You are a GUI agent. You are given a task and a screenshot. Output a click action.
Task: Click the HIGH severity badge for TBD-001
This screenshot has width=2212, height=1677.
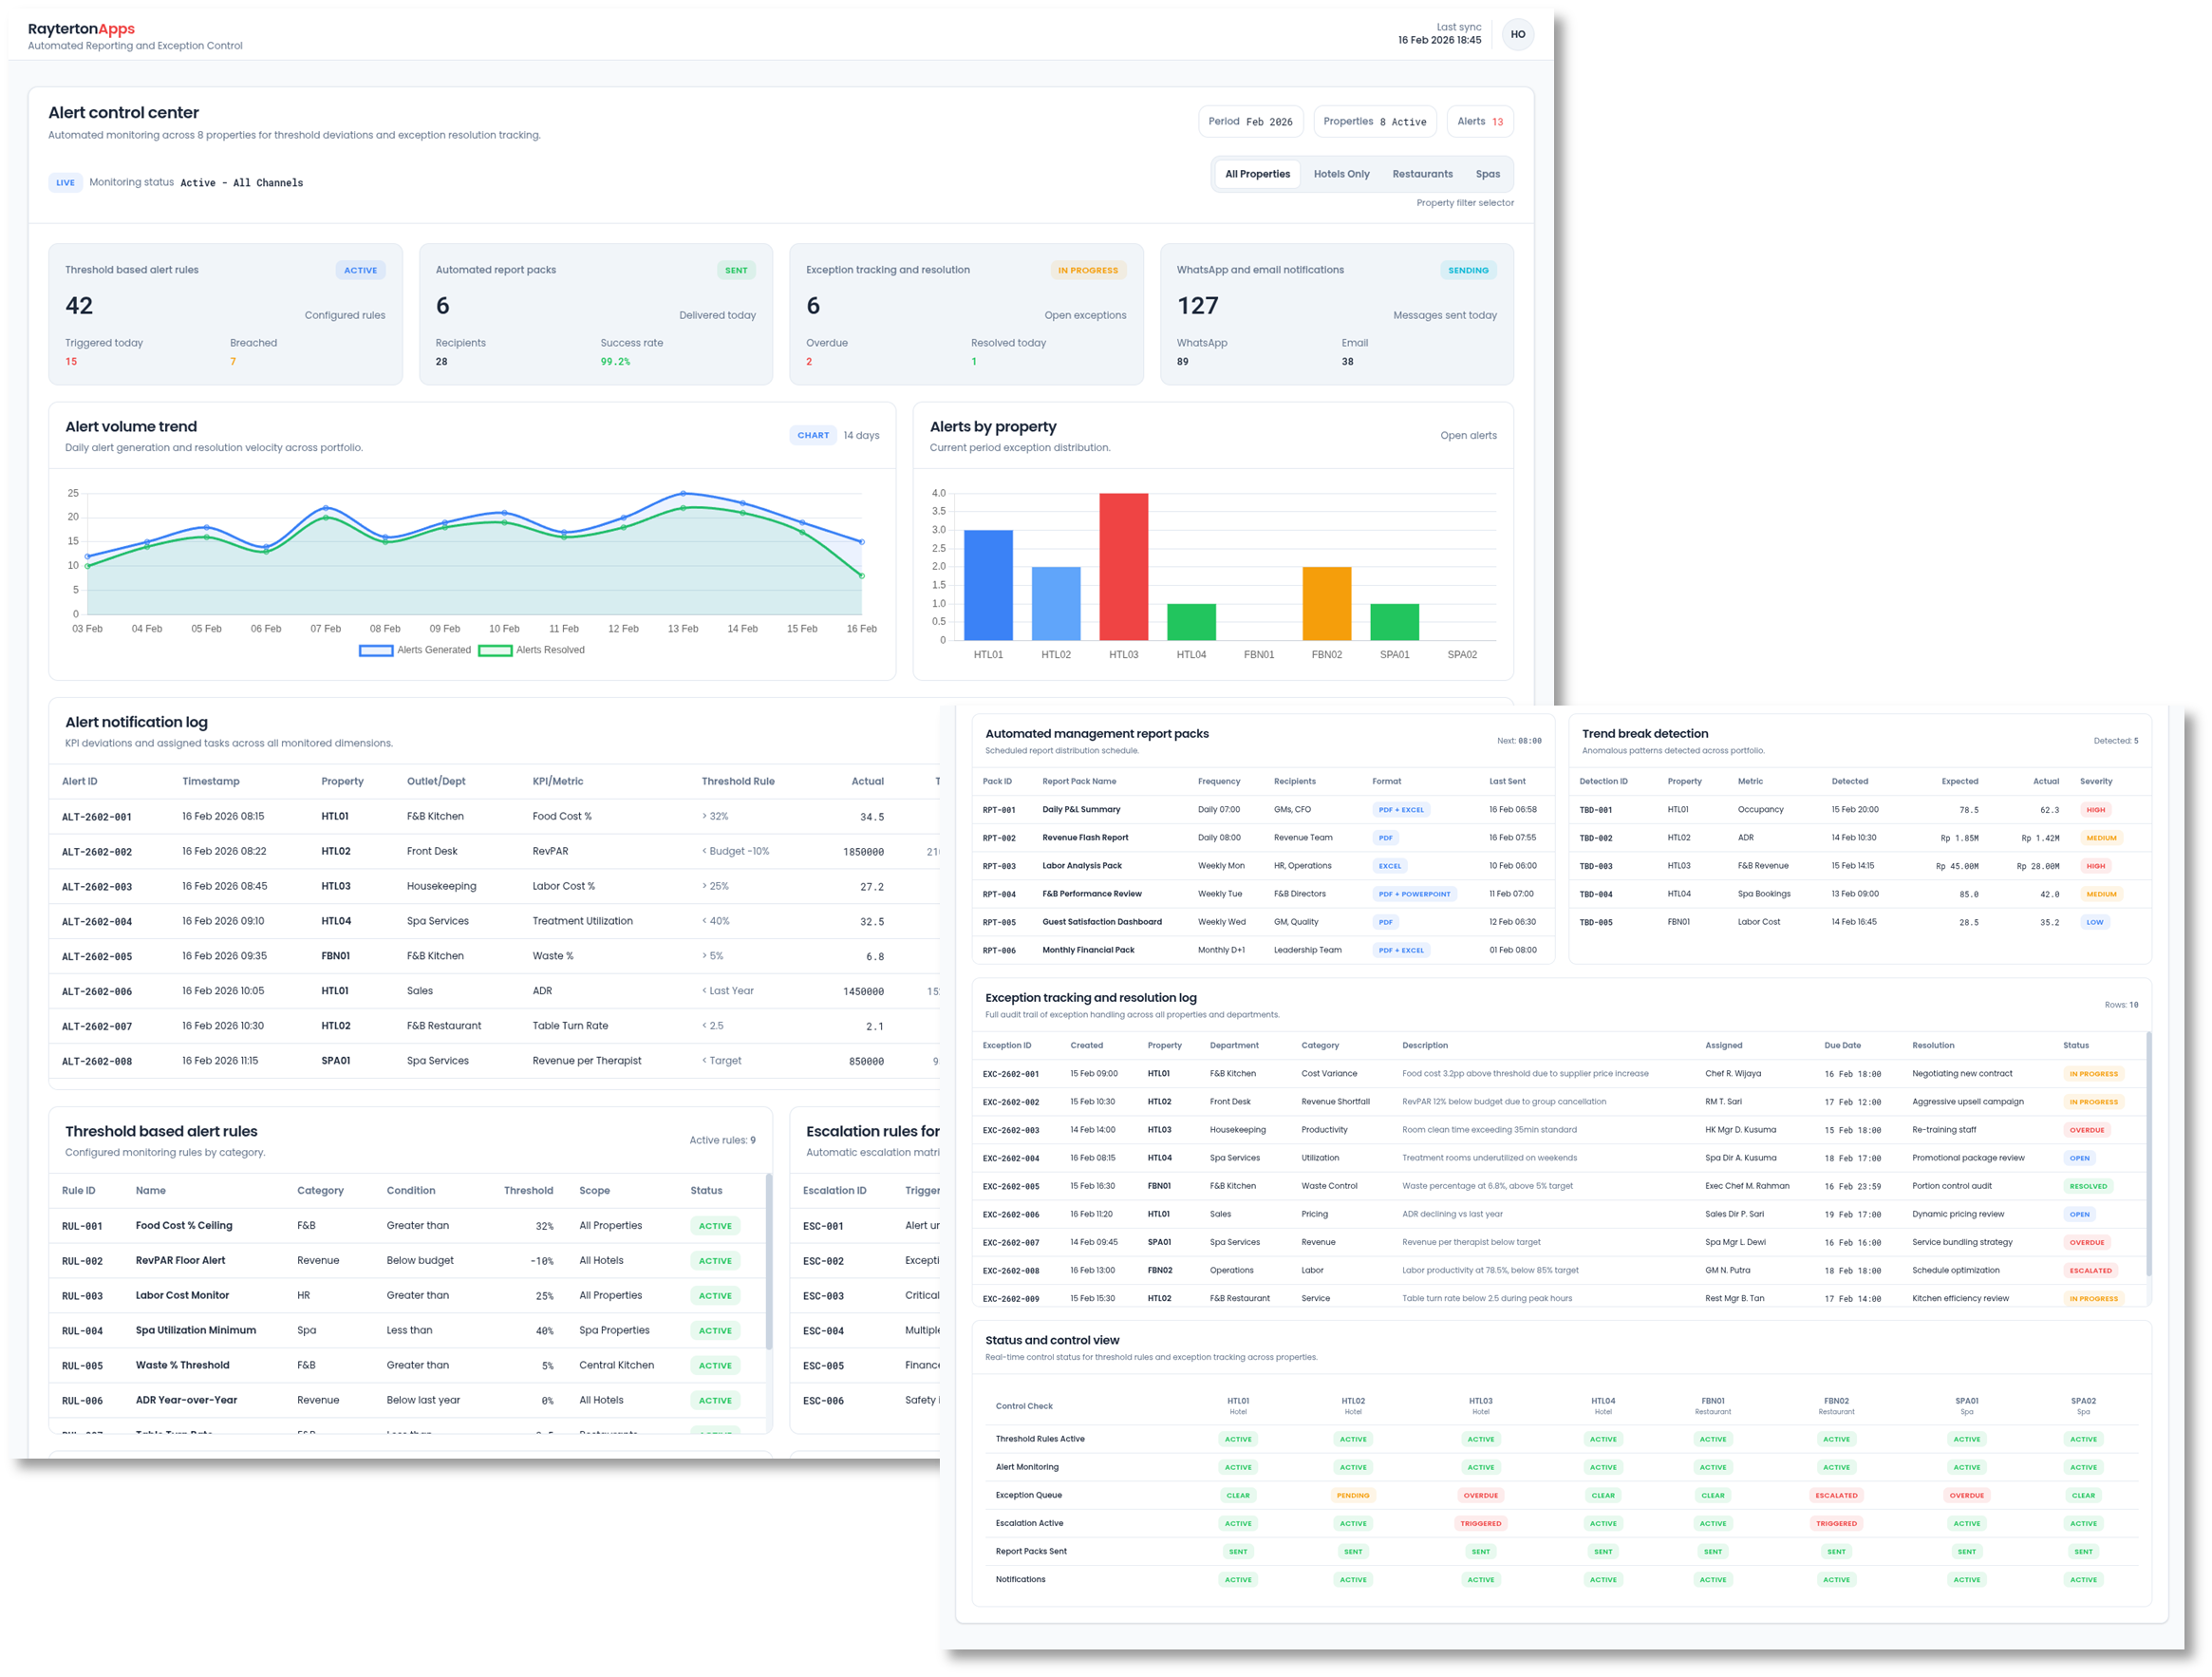click(x=2095, y=809)
